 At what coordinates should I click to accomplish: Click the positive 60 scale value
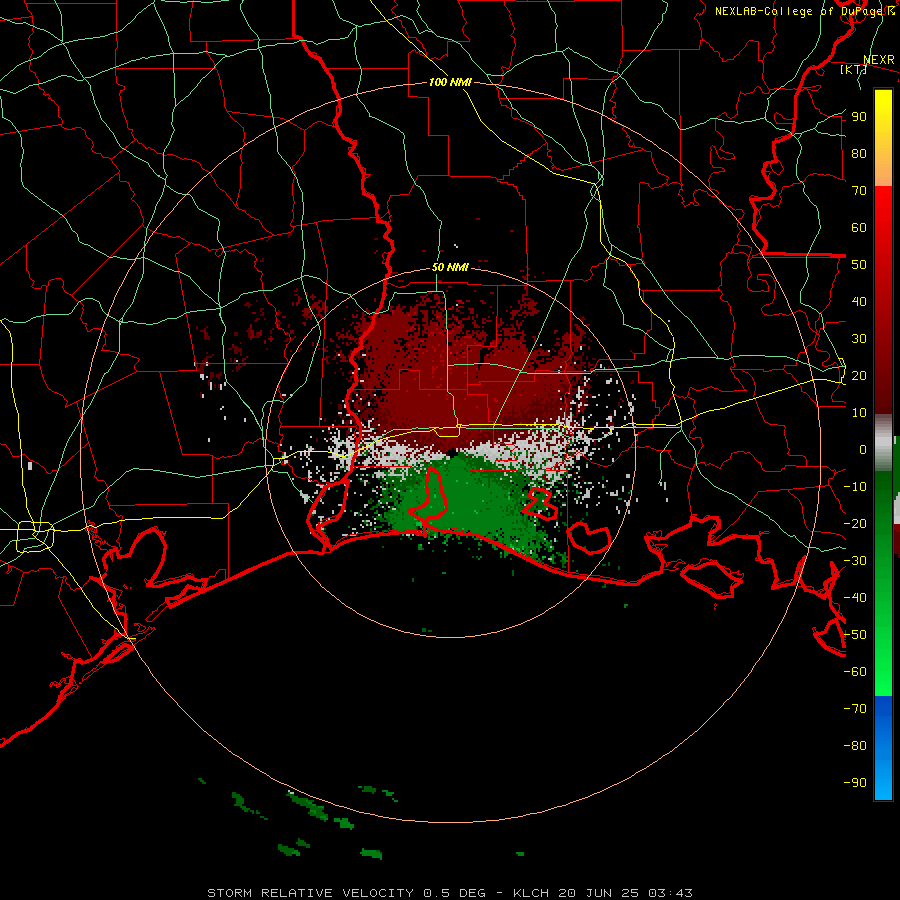pos(859,228)
